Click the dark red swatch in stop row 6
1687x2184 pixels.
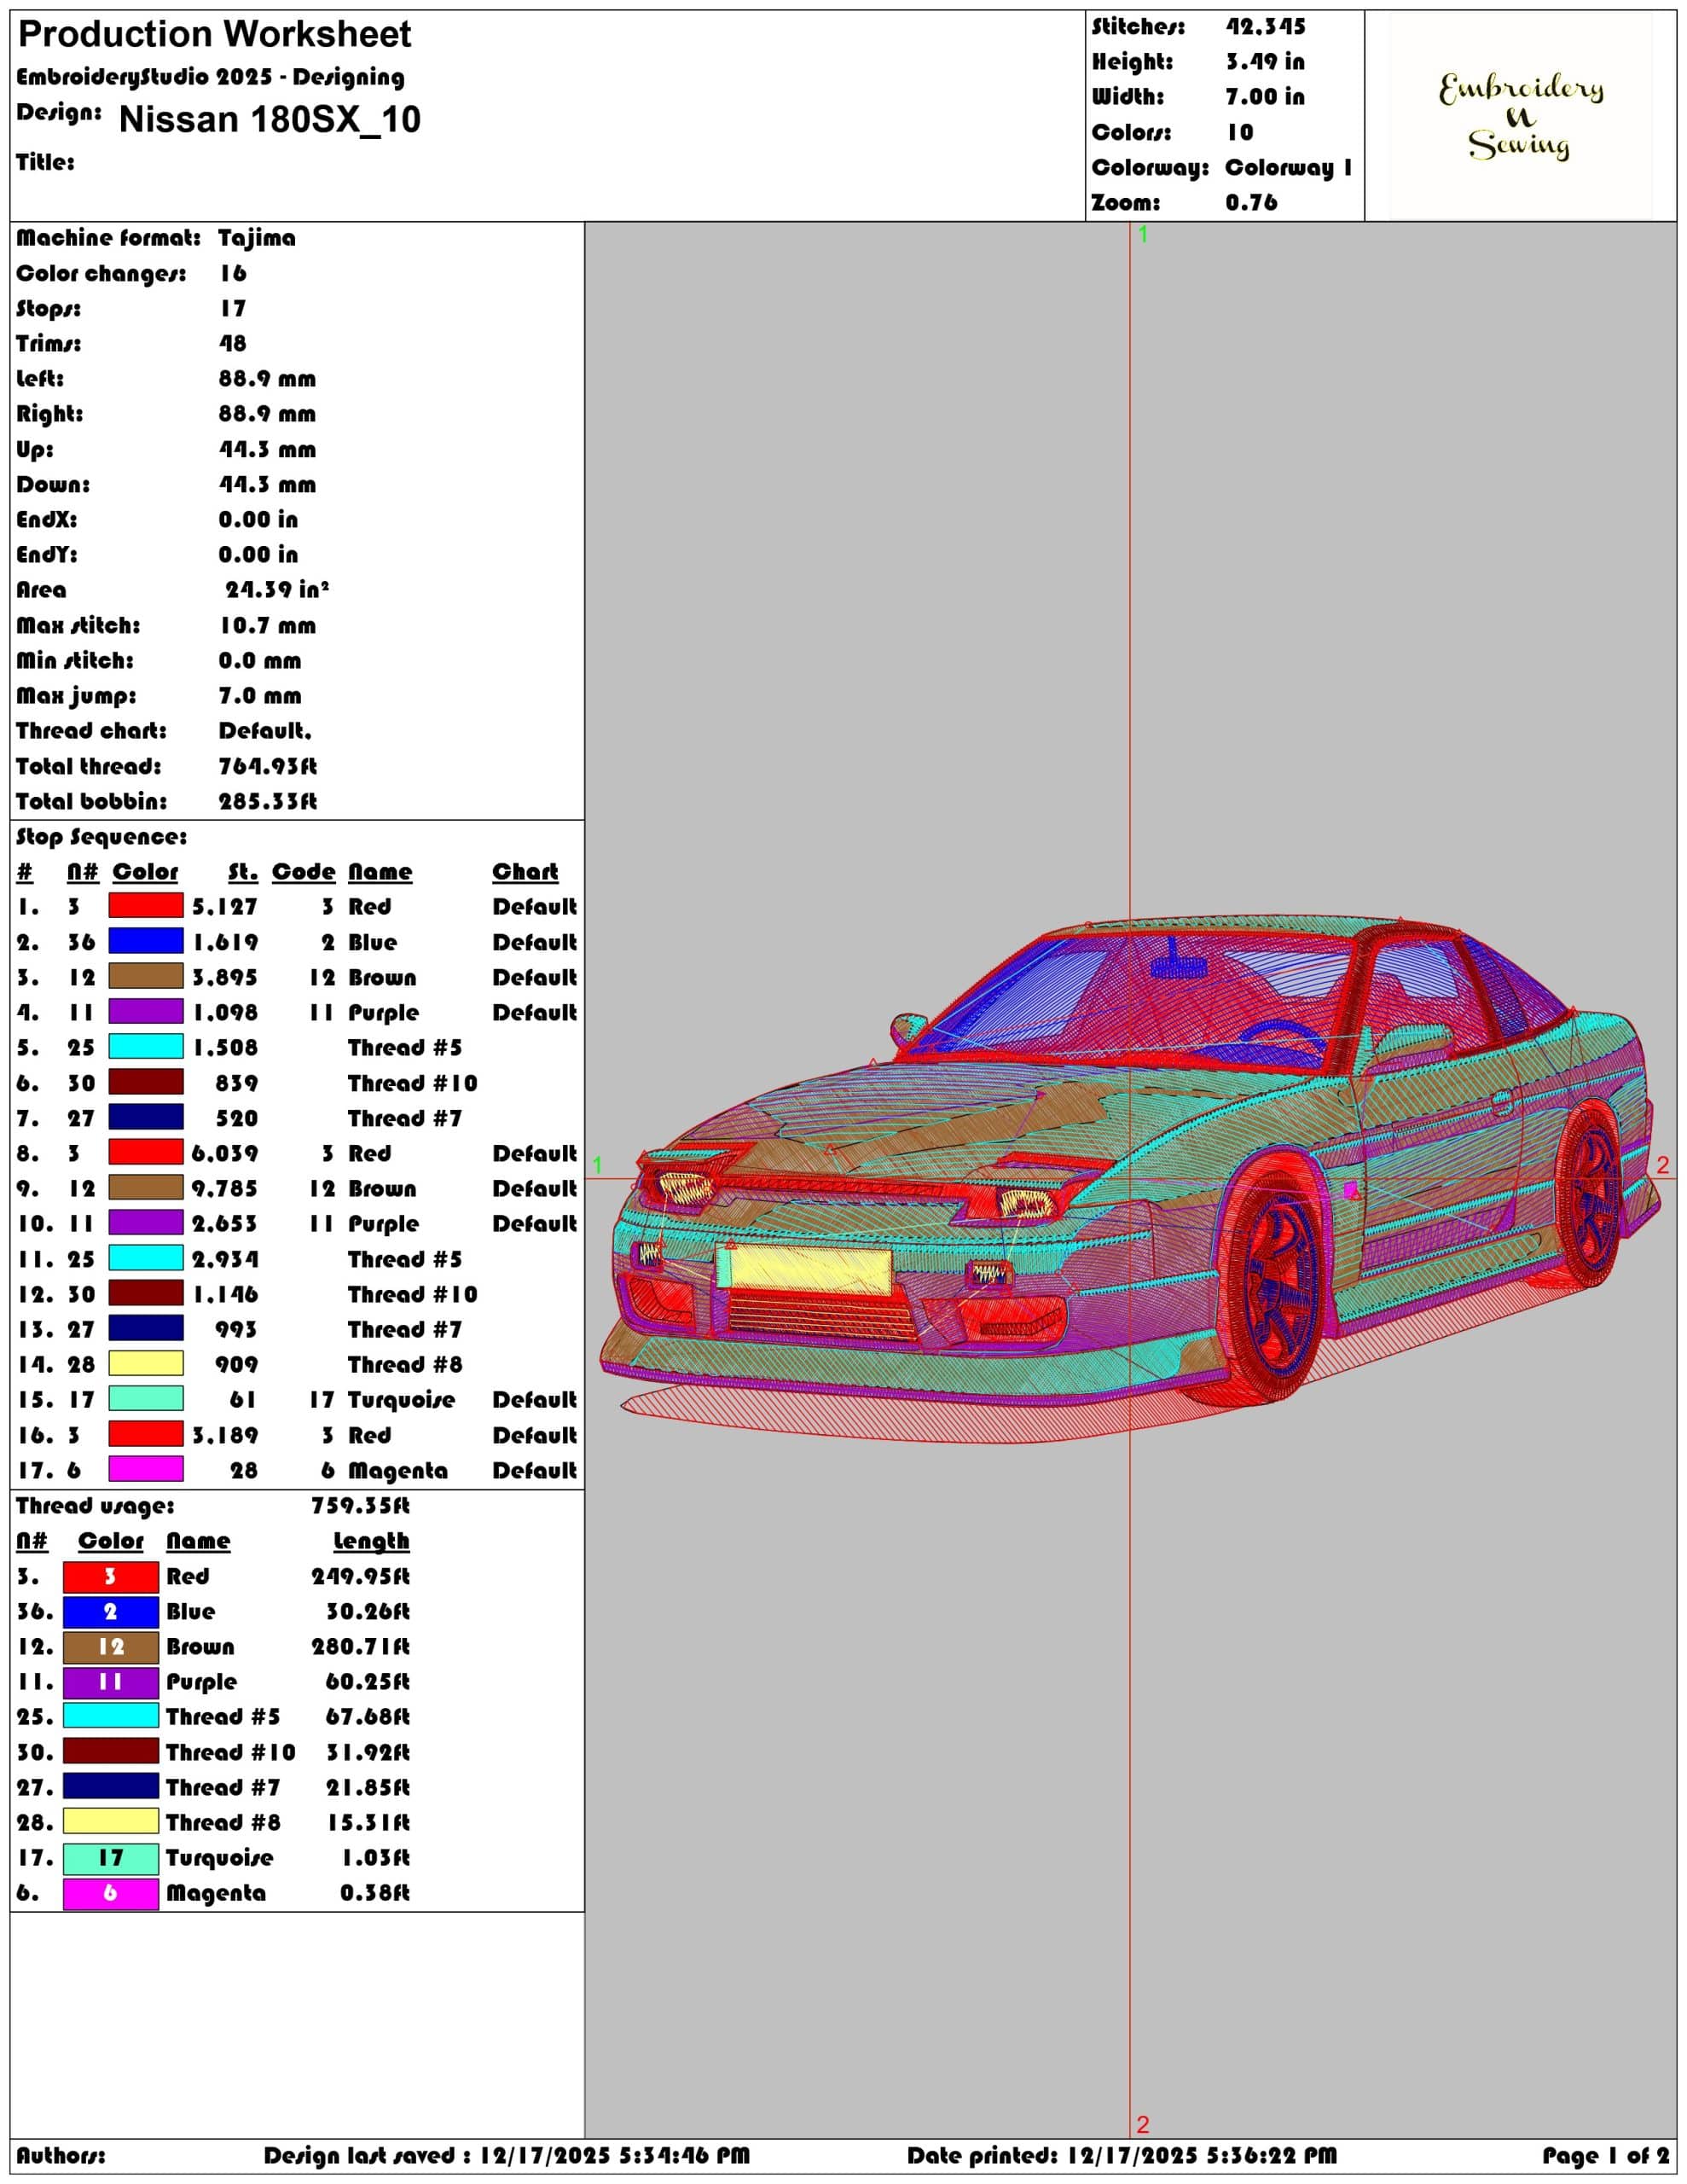146,1082
